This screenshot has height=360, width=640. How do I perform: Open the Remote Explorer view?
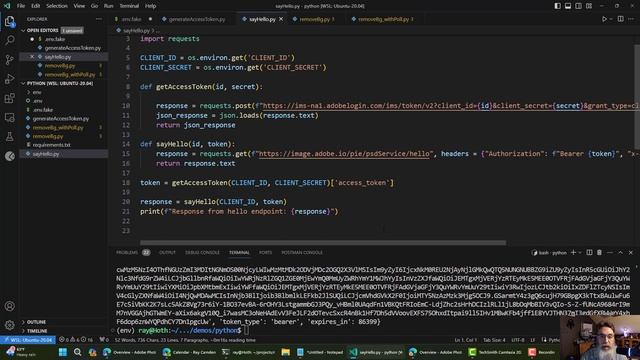point(9,118)
